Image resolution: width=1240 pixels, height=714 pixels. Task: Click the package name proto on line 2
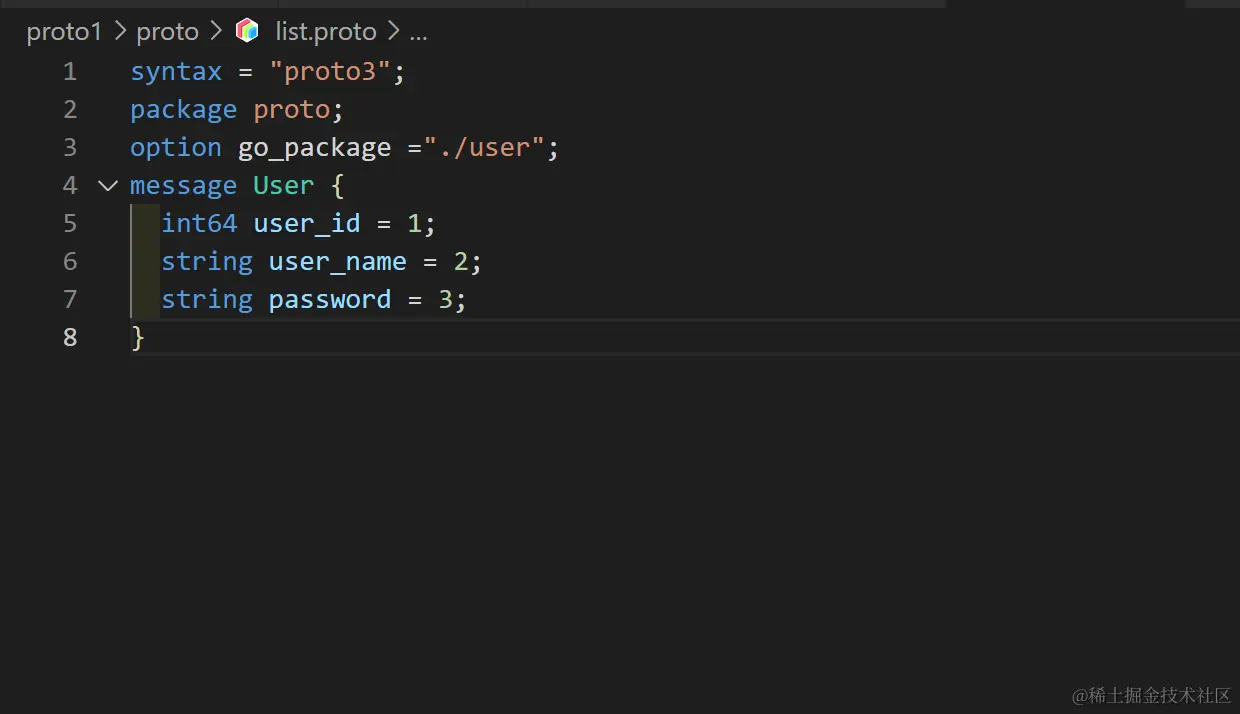(x=291, y=109)
